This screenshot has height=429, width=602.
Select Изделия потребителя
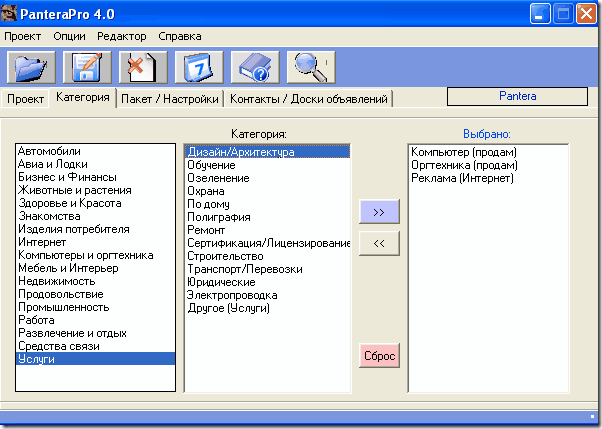coord(95,229)
